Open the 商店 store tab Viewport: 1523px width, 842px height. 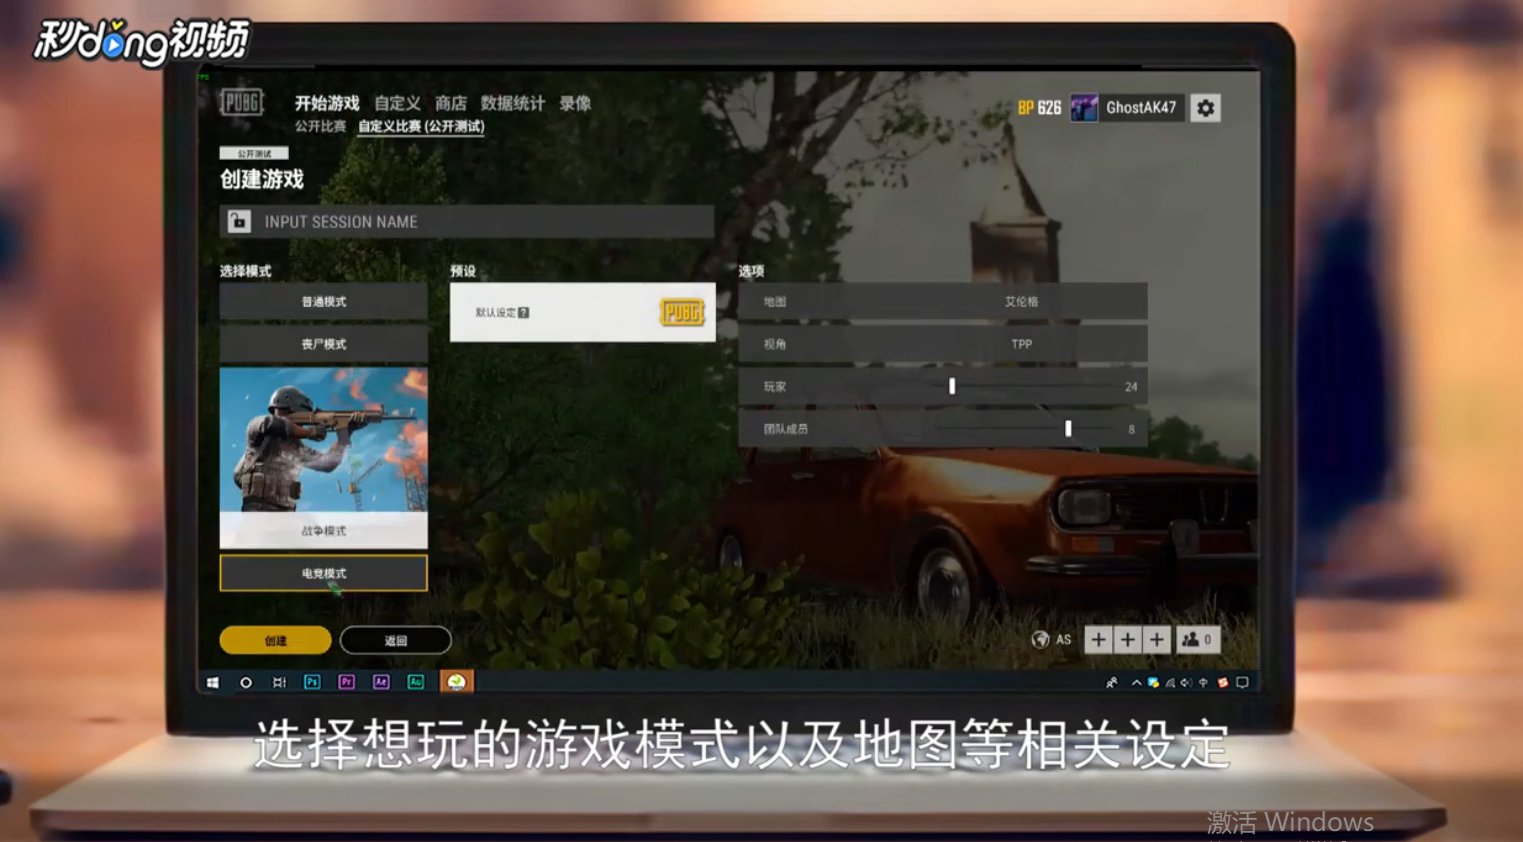(450, 103)
